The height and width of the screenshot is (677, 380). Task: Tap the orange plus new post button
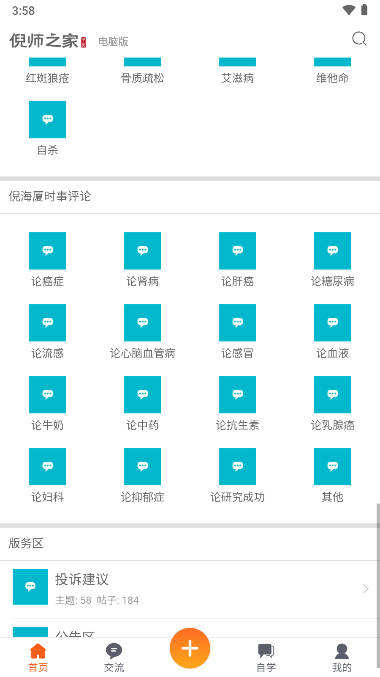click(190, 648)
